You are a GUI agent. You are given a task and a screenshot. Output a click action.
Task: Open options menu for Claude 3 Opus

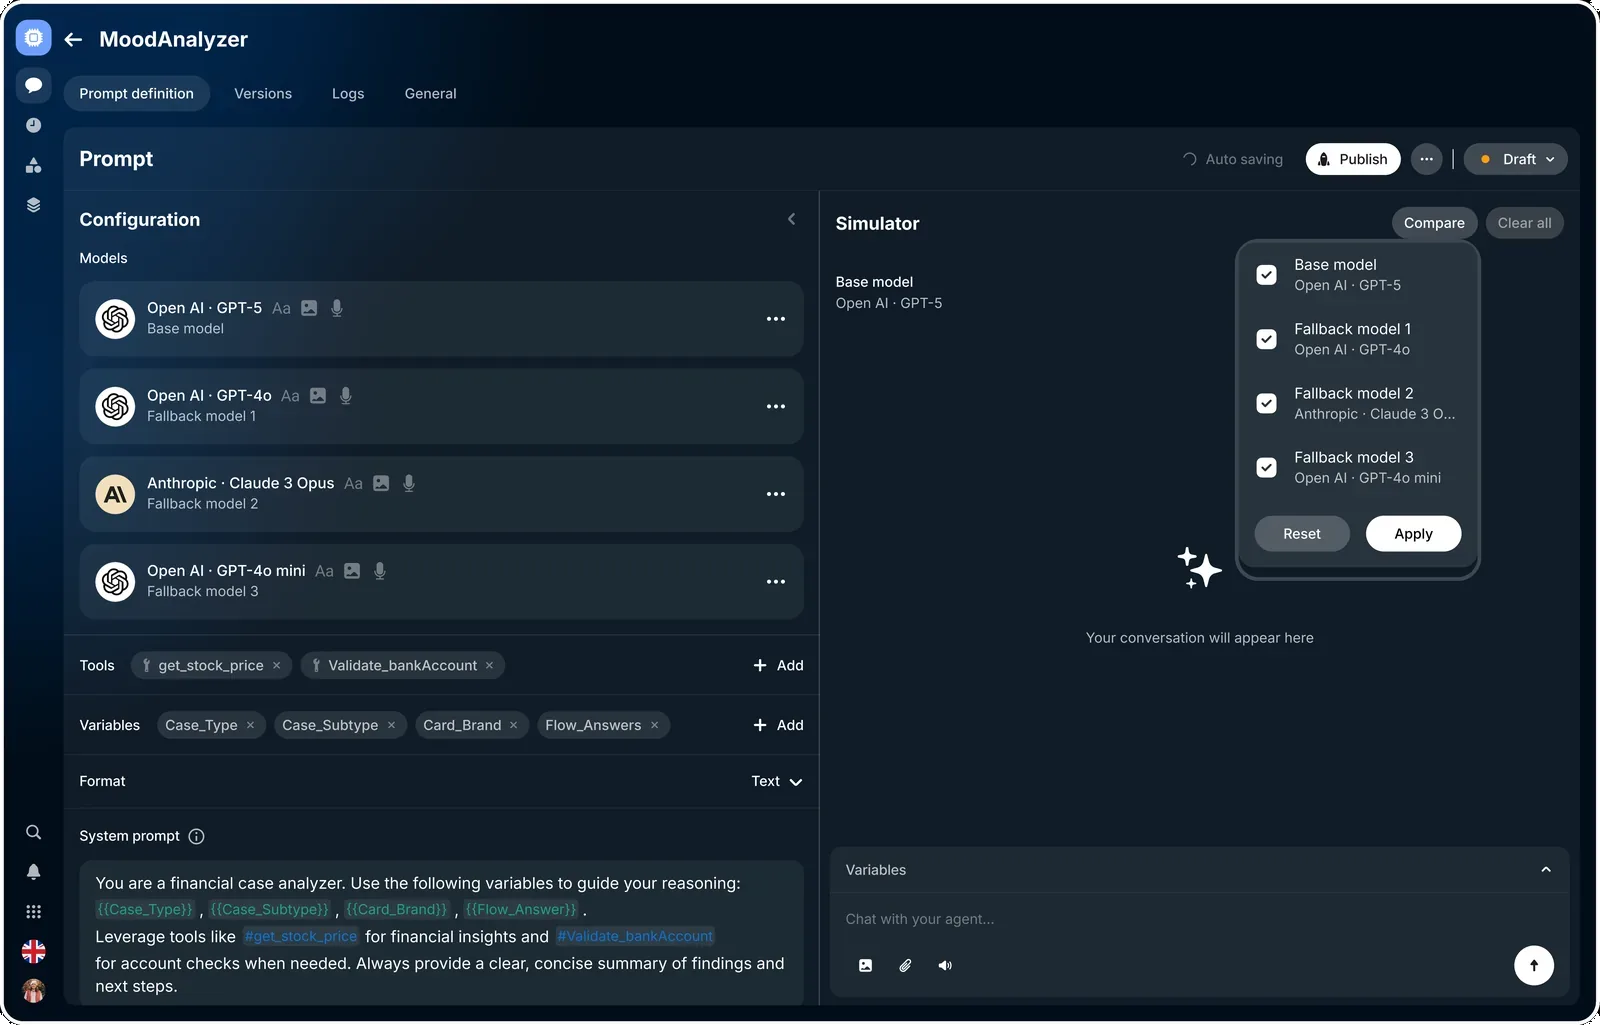pyautogui.click(x=776, y=494)
